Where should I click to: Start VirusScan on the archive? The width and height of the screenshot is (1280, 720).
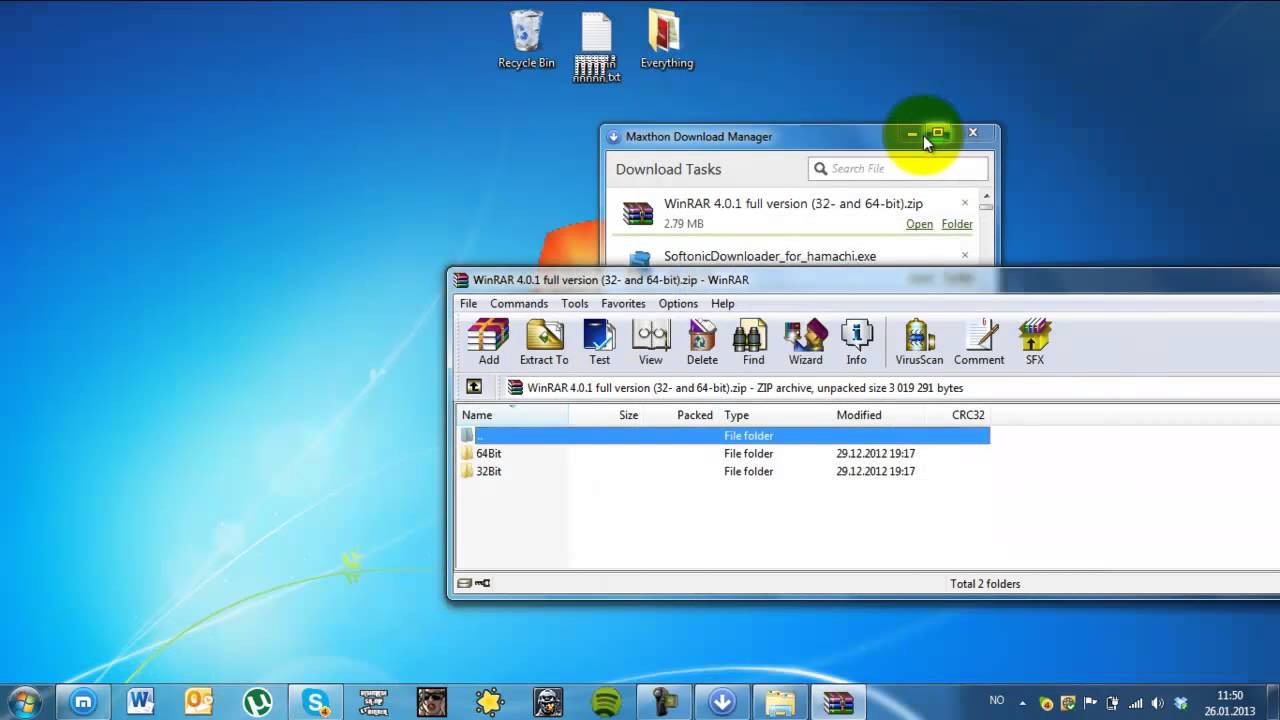pos(919,342)
